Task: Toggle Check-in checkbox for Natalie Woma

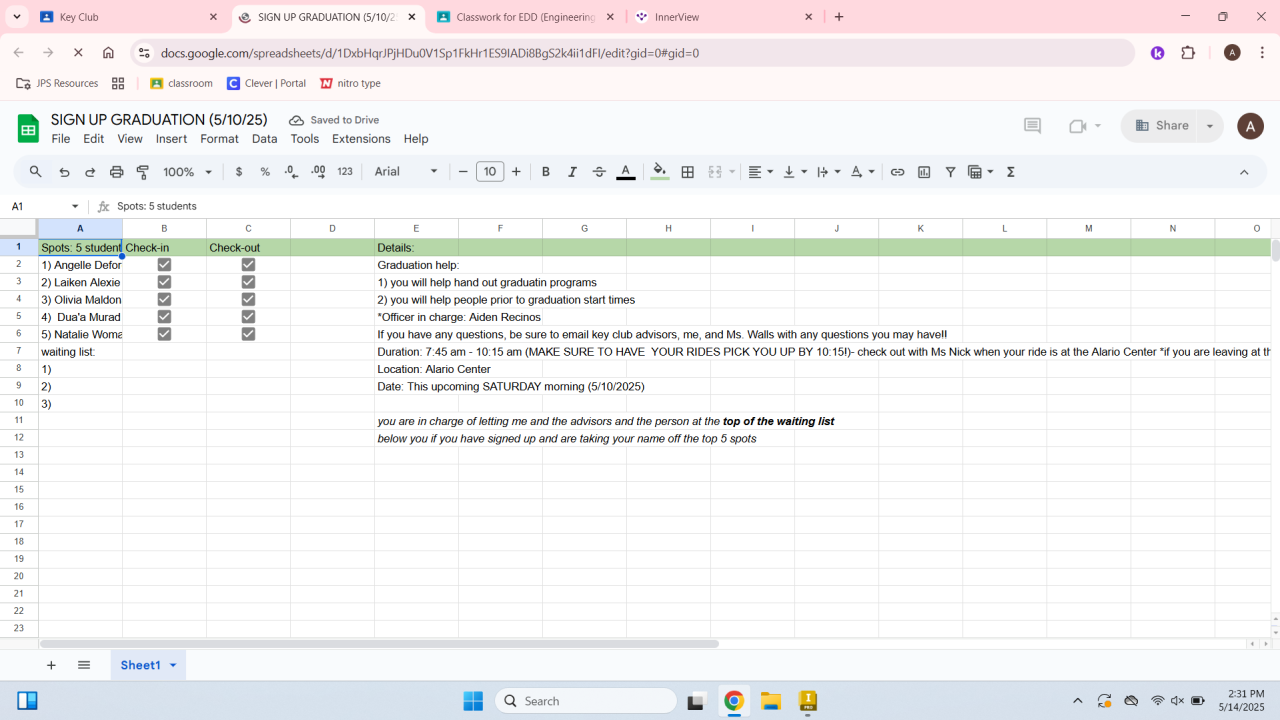Action: click(x=164, y=334)
